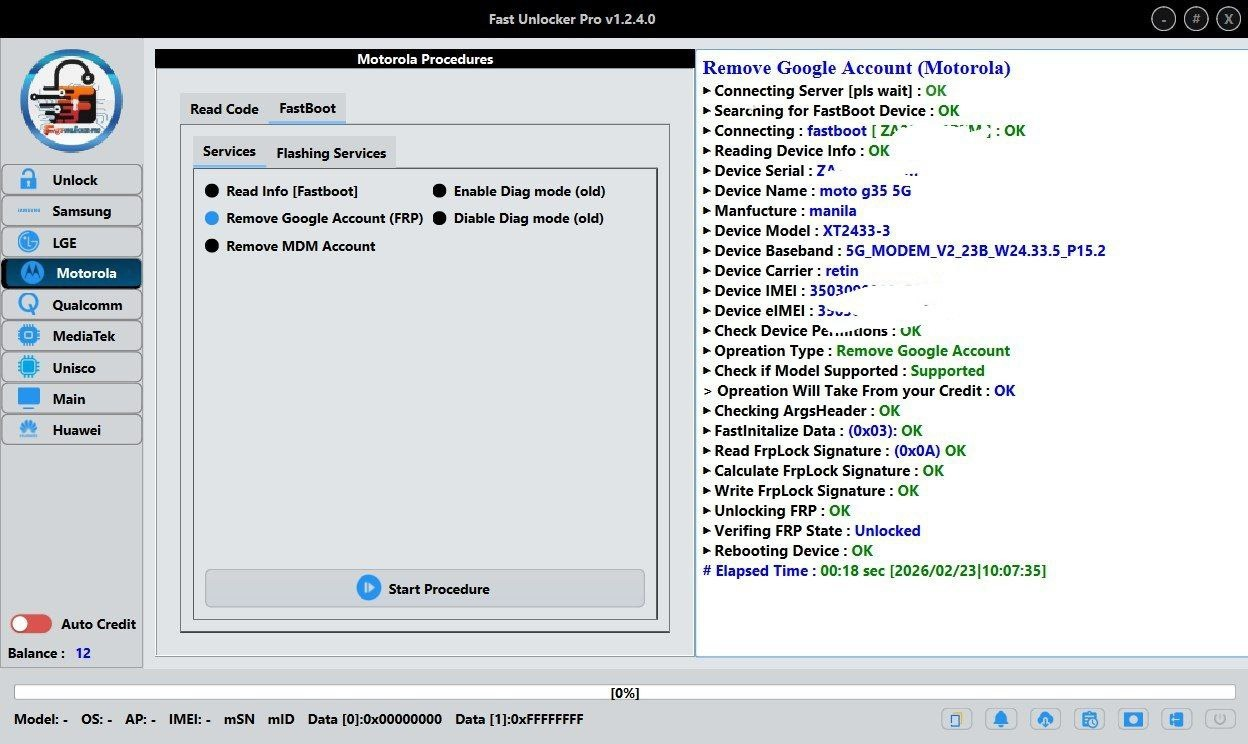Image resolution: width=1248 pixels, height=744 pixels.
Task: Click the bell notification icon
Action: click(x=999, y=719)
